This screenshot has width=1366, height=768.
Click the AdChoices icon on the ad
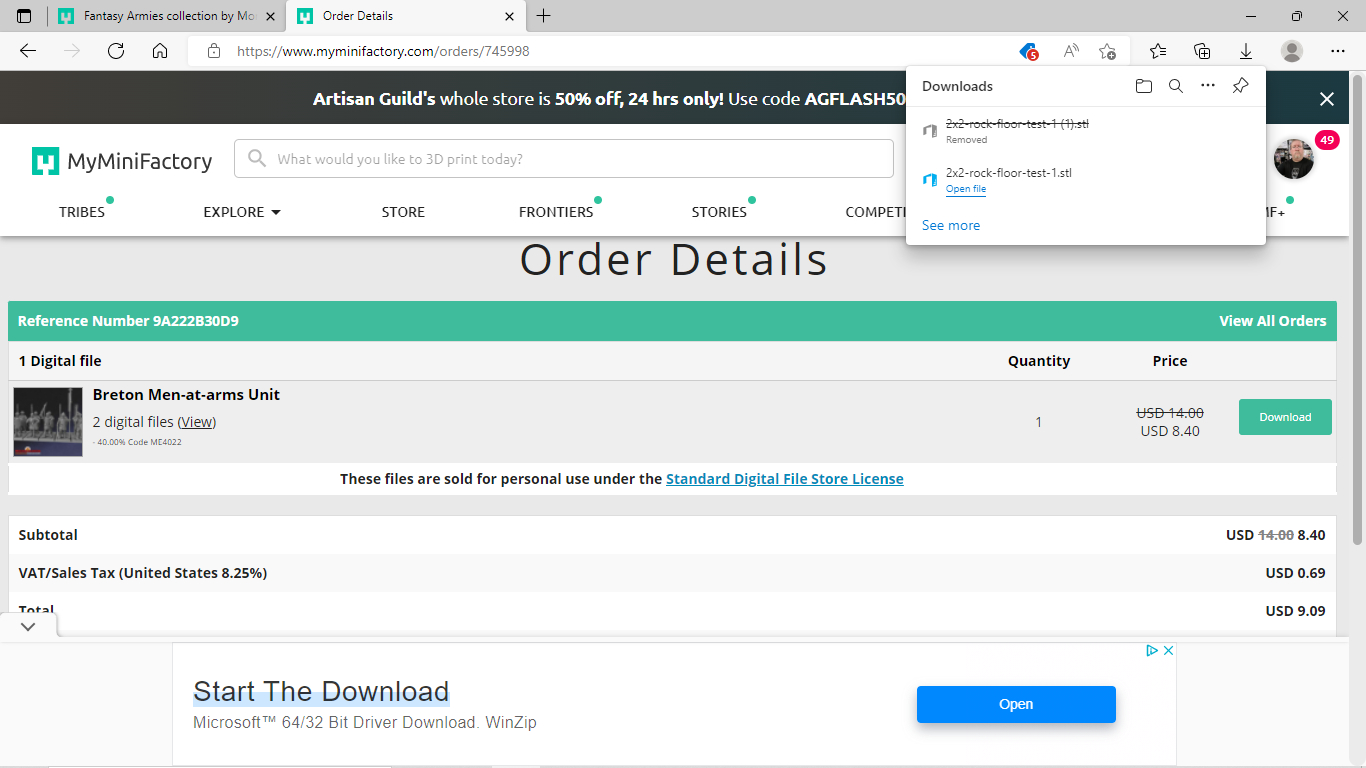click(x=1152, y=650)
